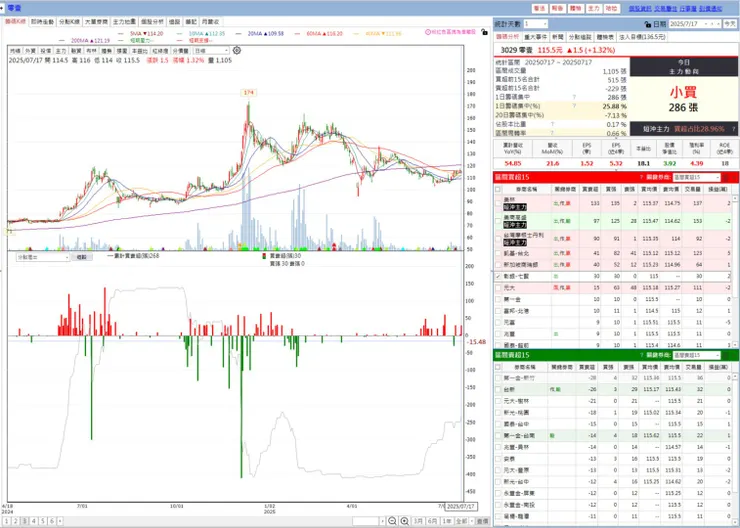Click the 60MA legend line swatch
The image size is (740, 528).
click(297, 34)
